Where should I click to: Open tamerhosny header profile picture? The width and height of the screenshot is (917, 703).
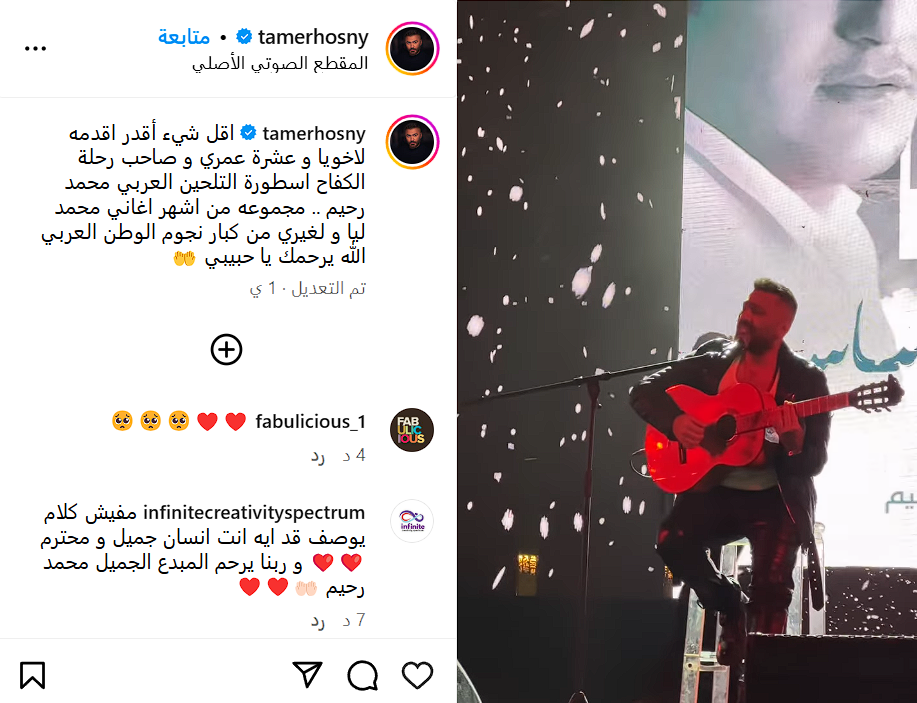(x=412, y=49)
